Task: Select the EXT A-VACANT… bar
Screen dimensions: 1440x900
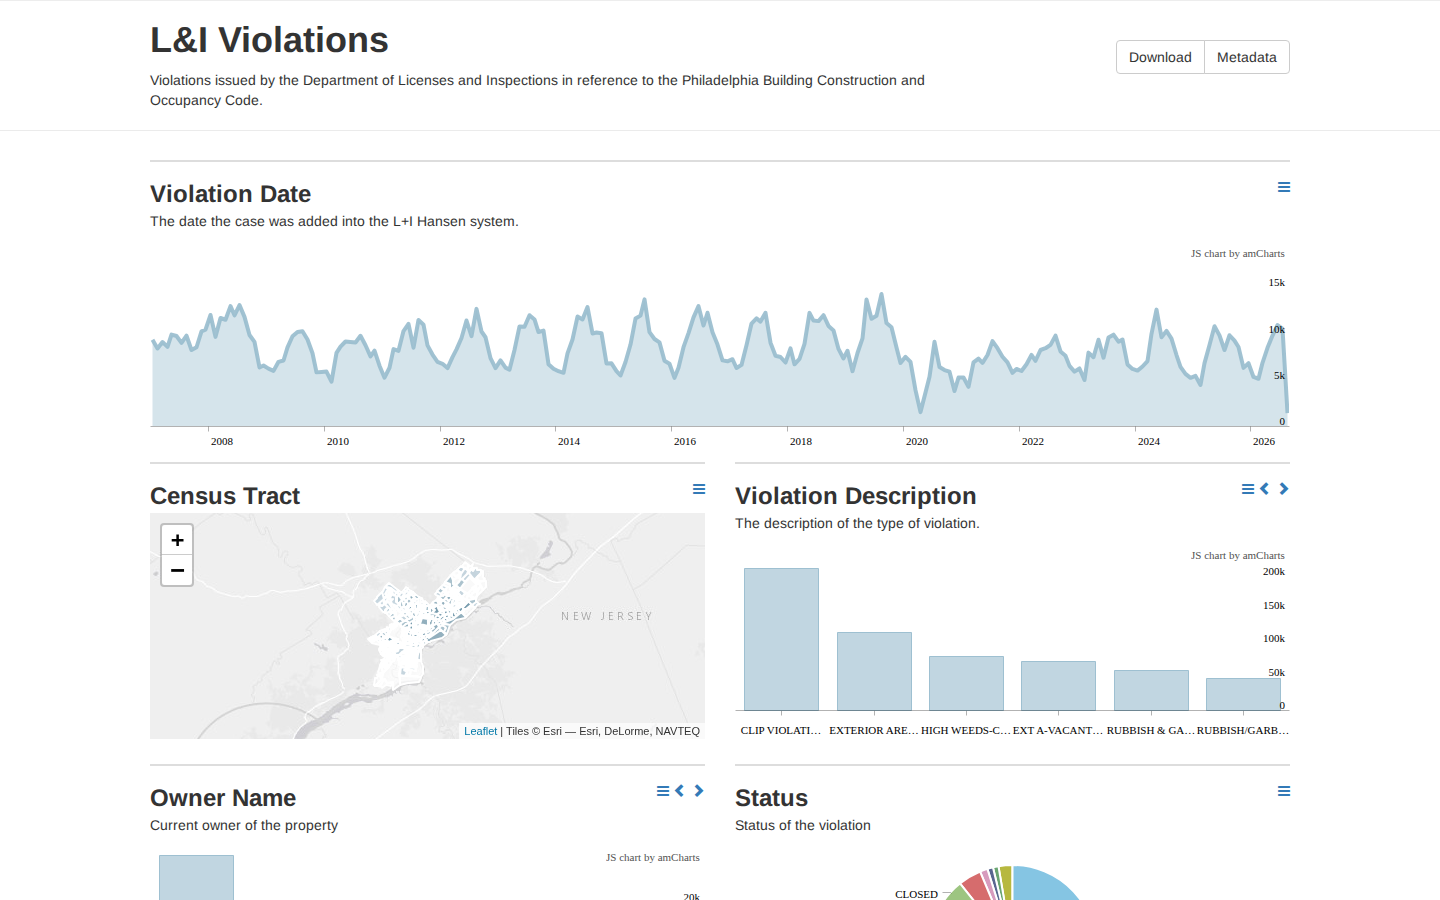Action: click(1058, 686)
